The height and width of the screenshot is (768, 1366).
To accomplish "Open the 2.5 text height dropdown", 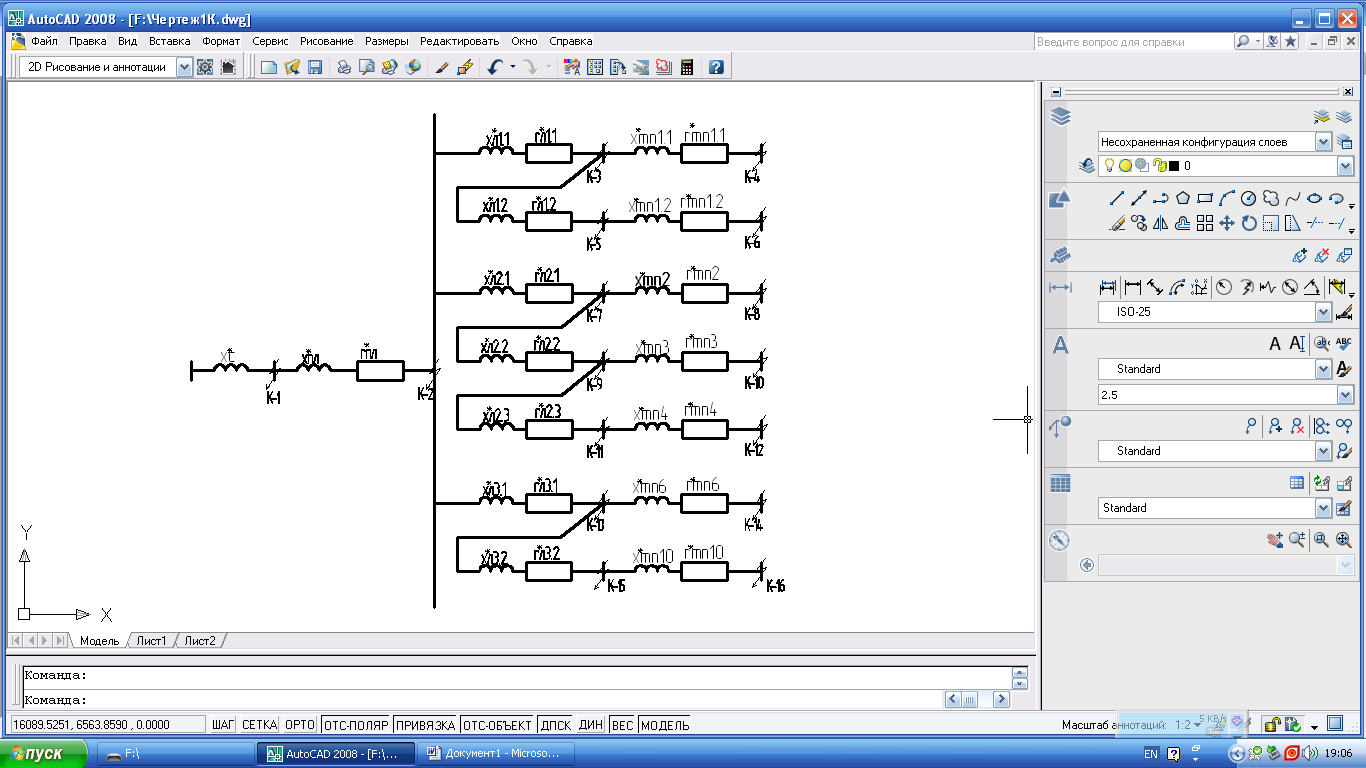I will 1345,395.
